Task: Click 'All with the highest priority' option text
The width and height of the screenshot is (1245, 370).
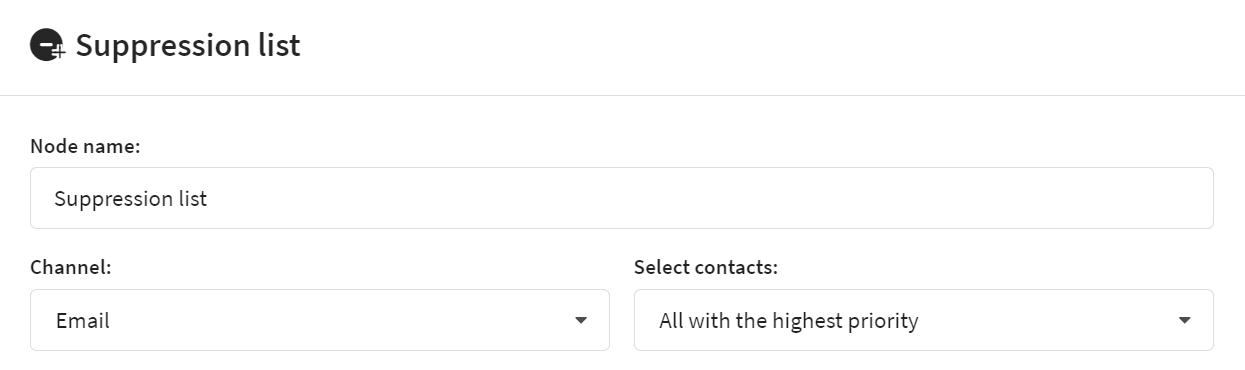Action: coord(789,321)
